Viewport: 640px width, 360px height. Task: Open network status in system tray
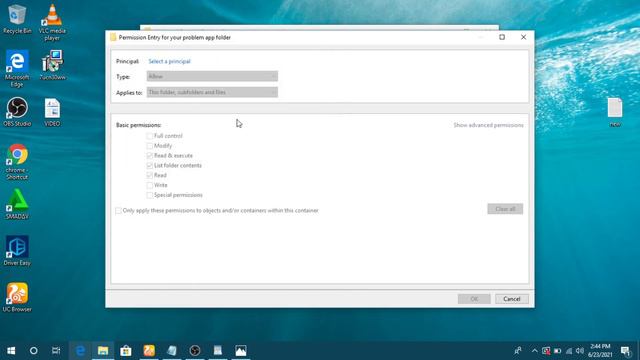tap(569, 351)
